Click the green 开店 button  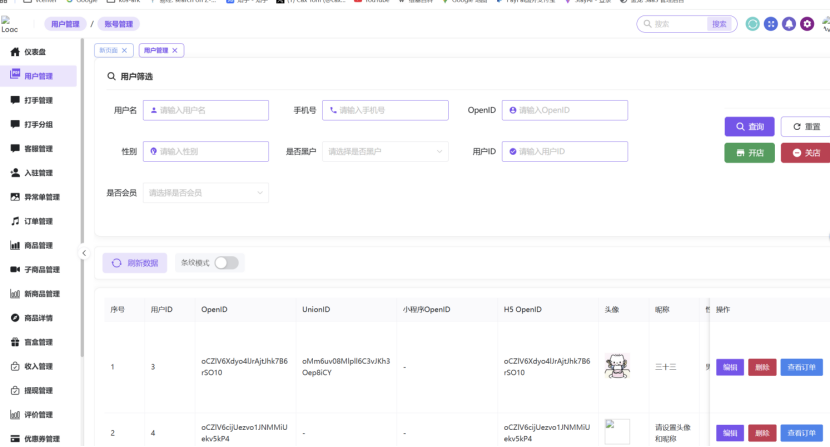coord(750,153)
